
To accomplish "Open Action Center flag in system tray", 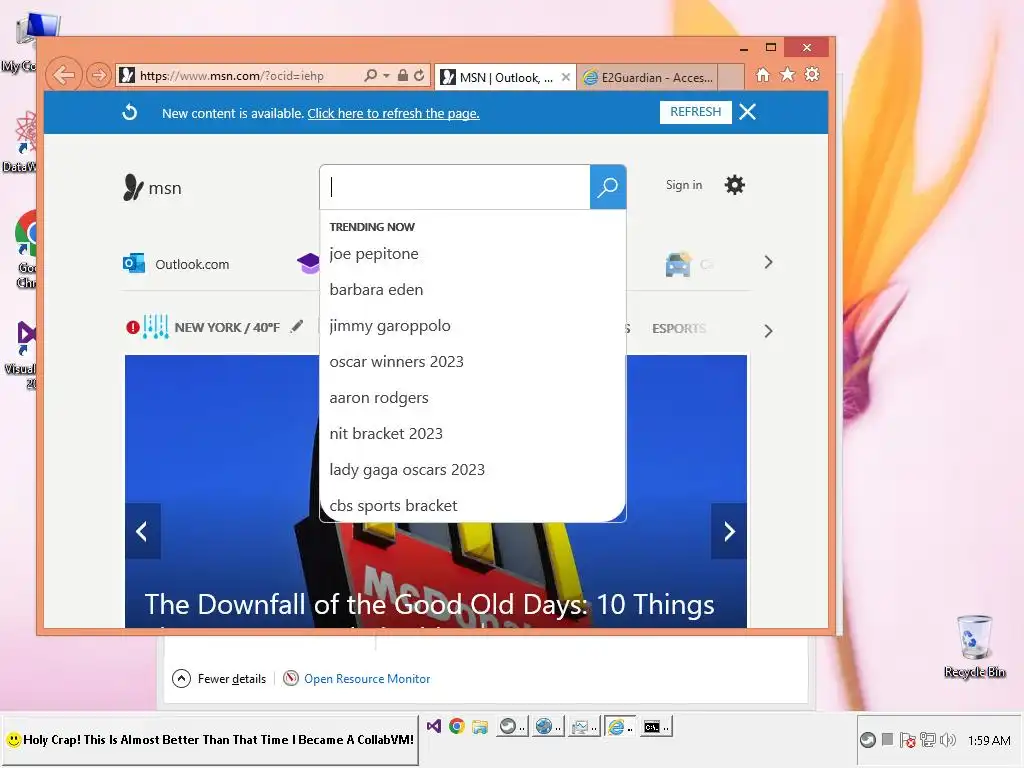I will 907,740.
